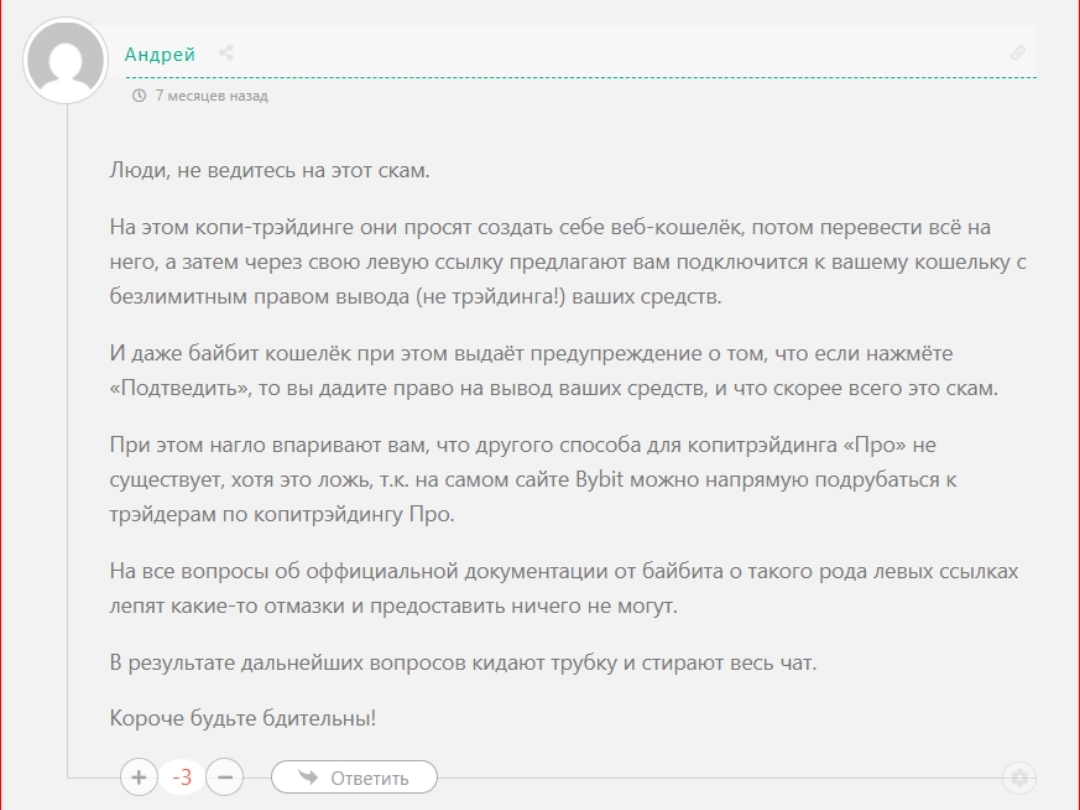Image resolution: width=1080 pixels, height=810 pixels.
Task: Click the paragraph 'Люди, не ведитесь на этот скам'
Action: point(269,170)
